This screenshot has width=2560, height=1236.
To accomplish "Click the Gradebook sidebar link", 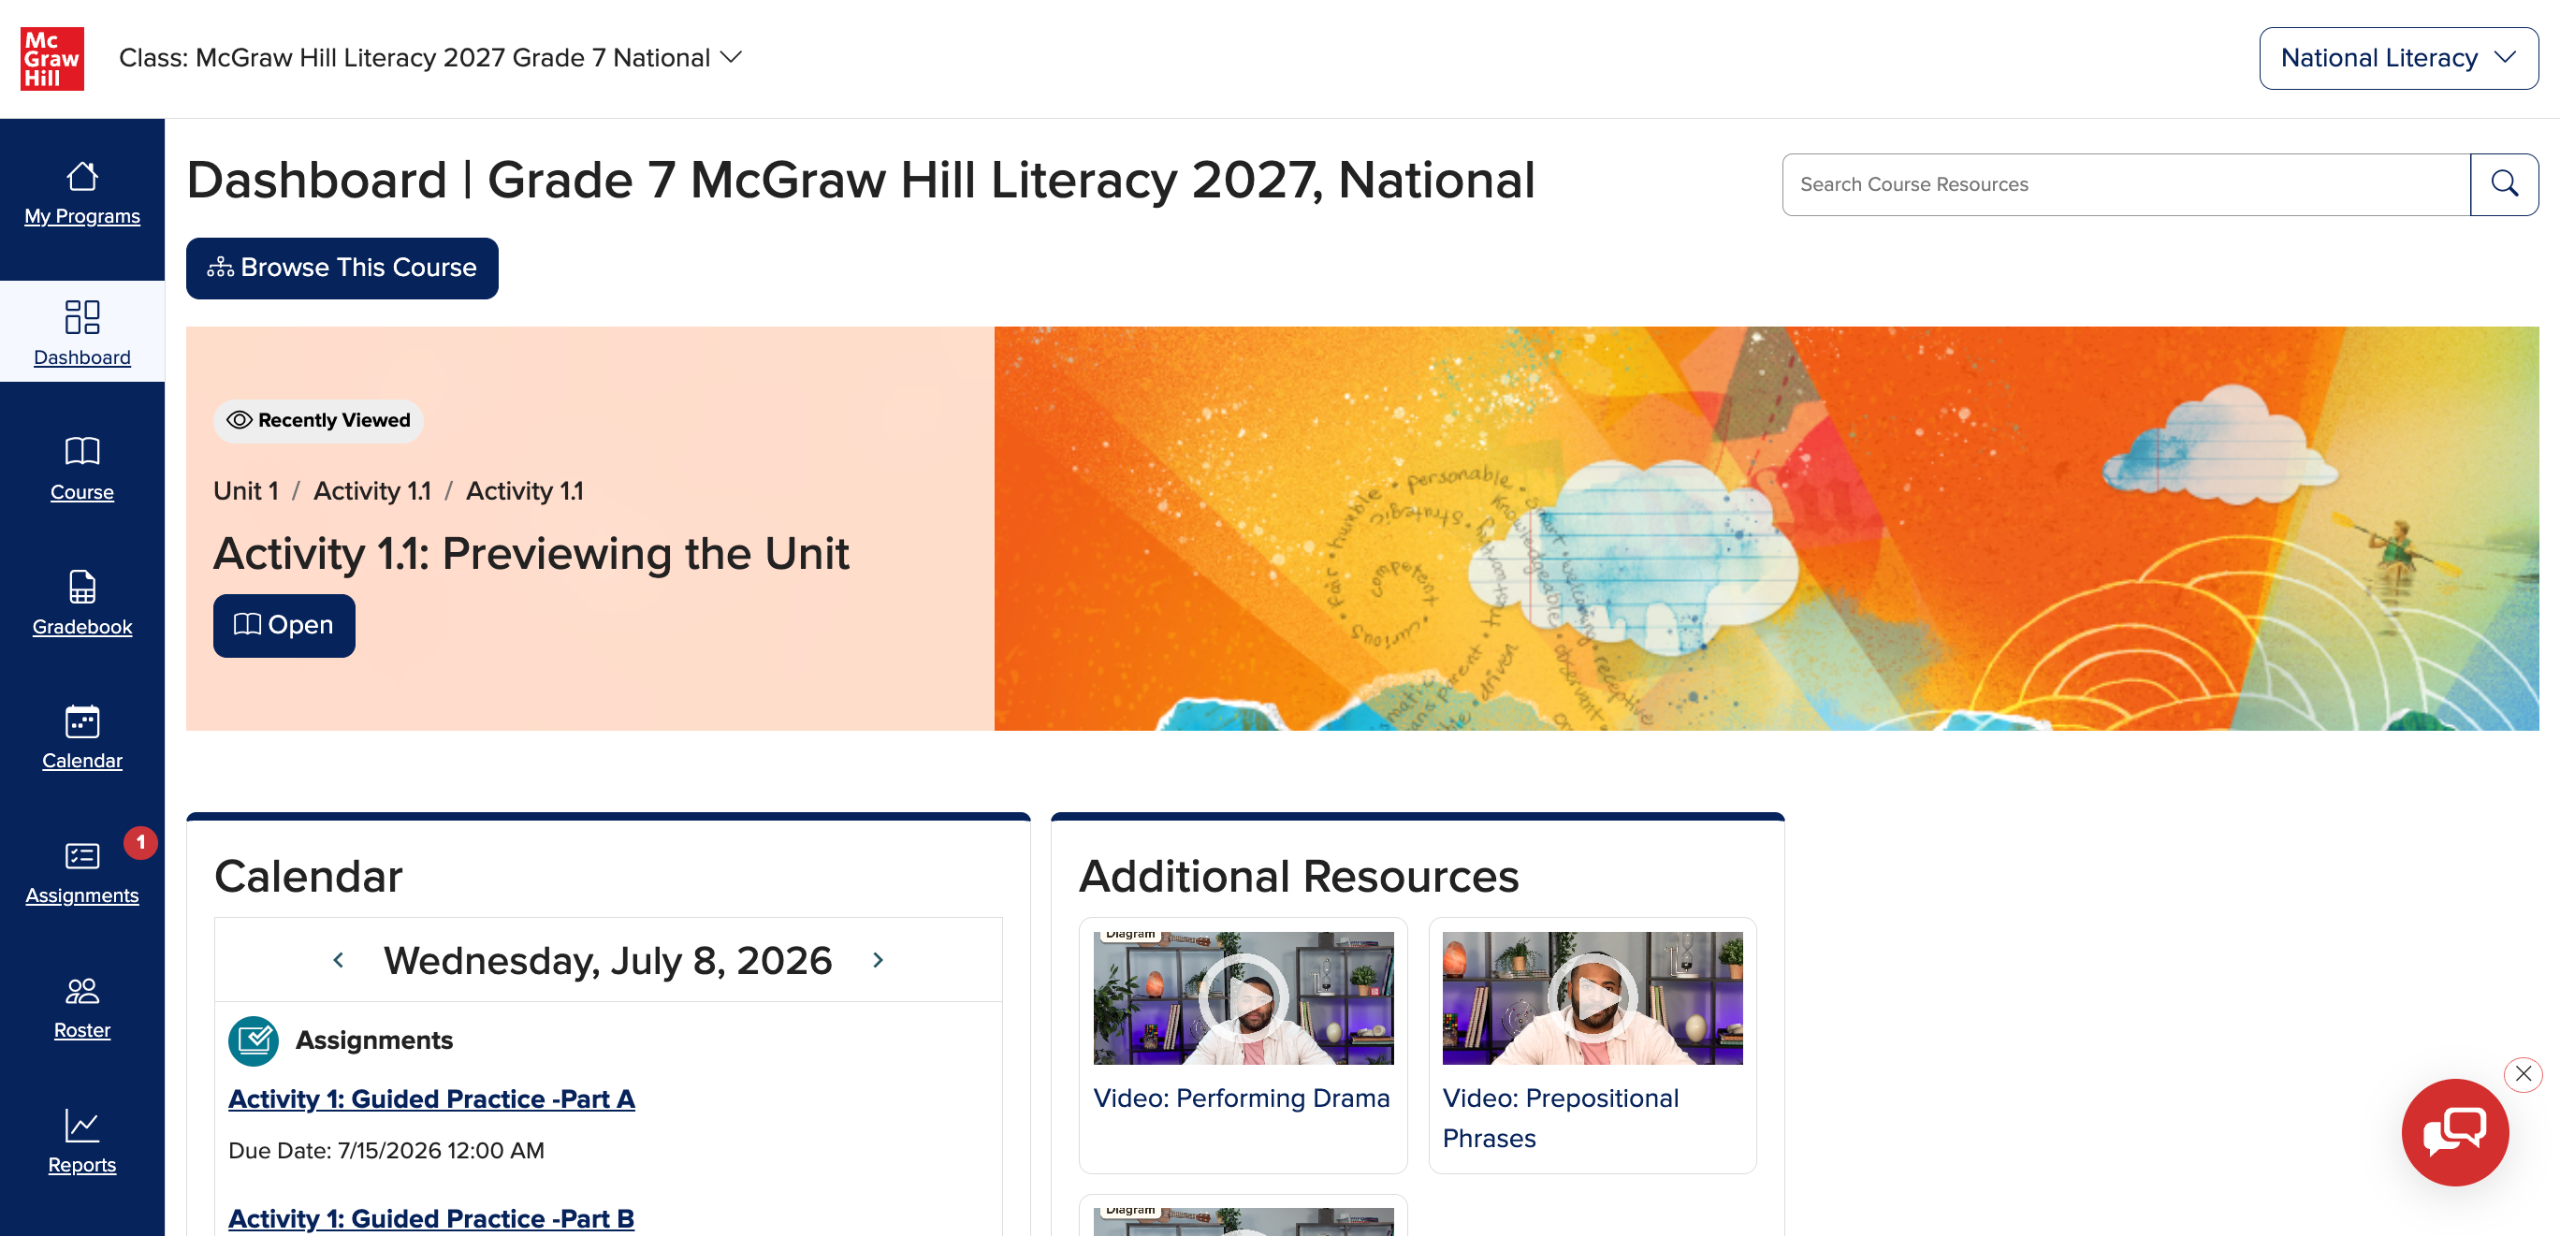I will click(x=82, y=627).
